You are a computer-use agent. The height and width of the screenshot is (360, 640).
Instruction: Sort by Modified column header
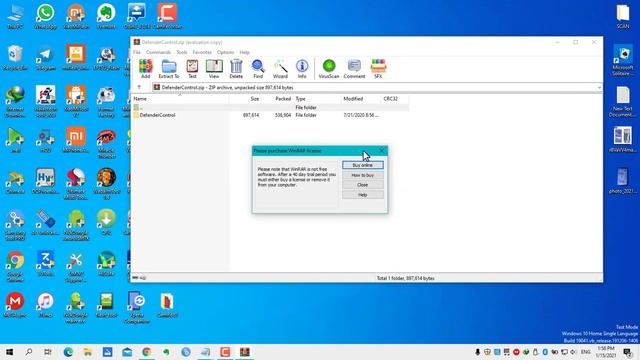point(361,99)
